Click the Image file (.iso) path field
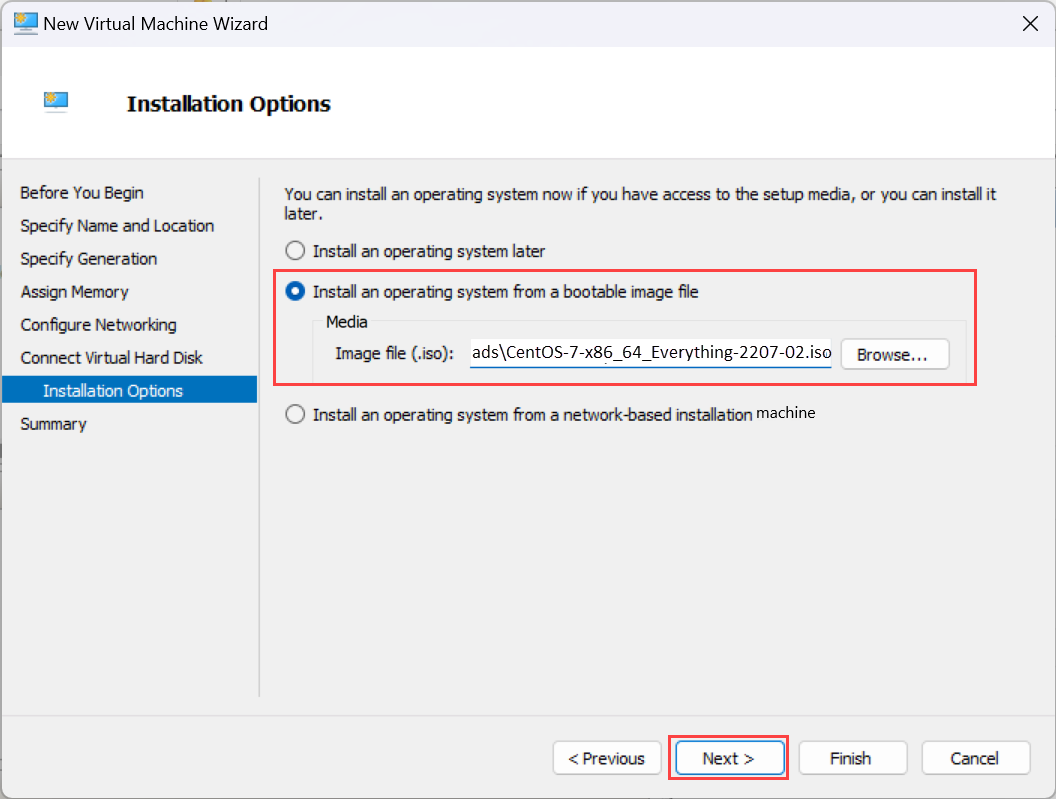The height and width of the screenshot is (799, 1056). pyautogui.click(x=650, y=354)
